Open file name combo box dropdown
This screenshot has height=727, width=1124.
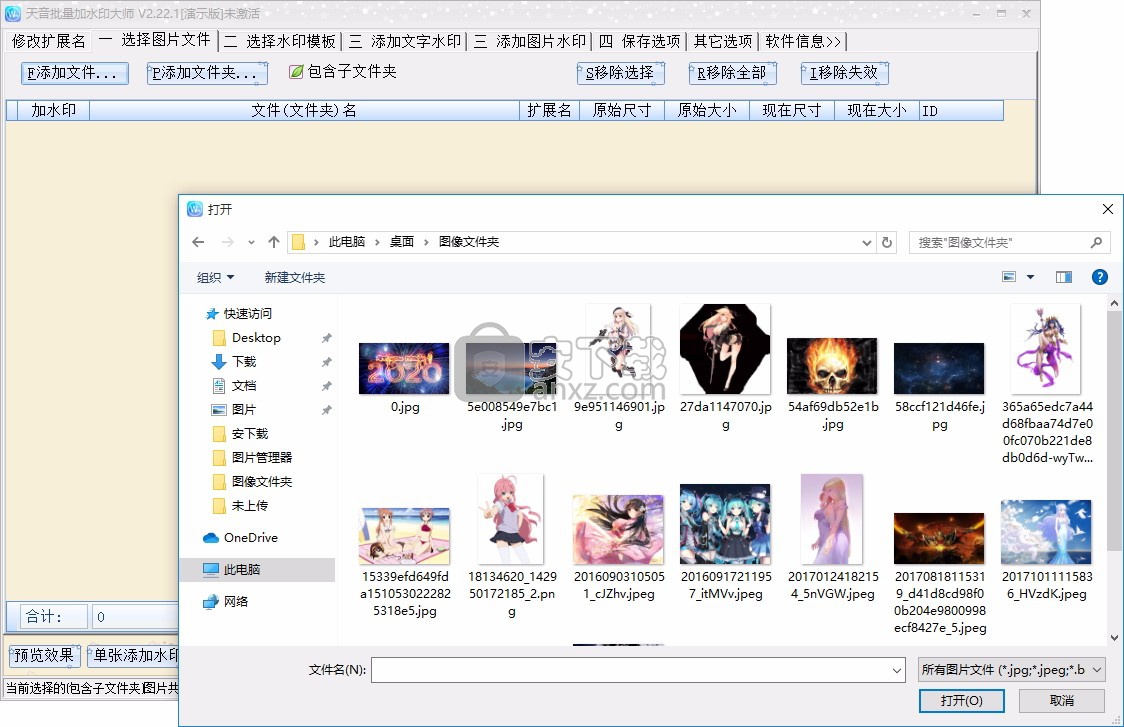pyautogui.click(x=897, y=670)
